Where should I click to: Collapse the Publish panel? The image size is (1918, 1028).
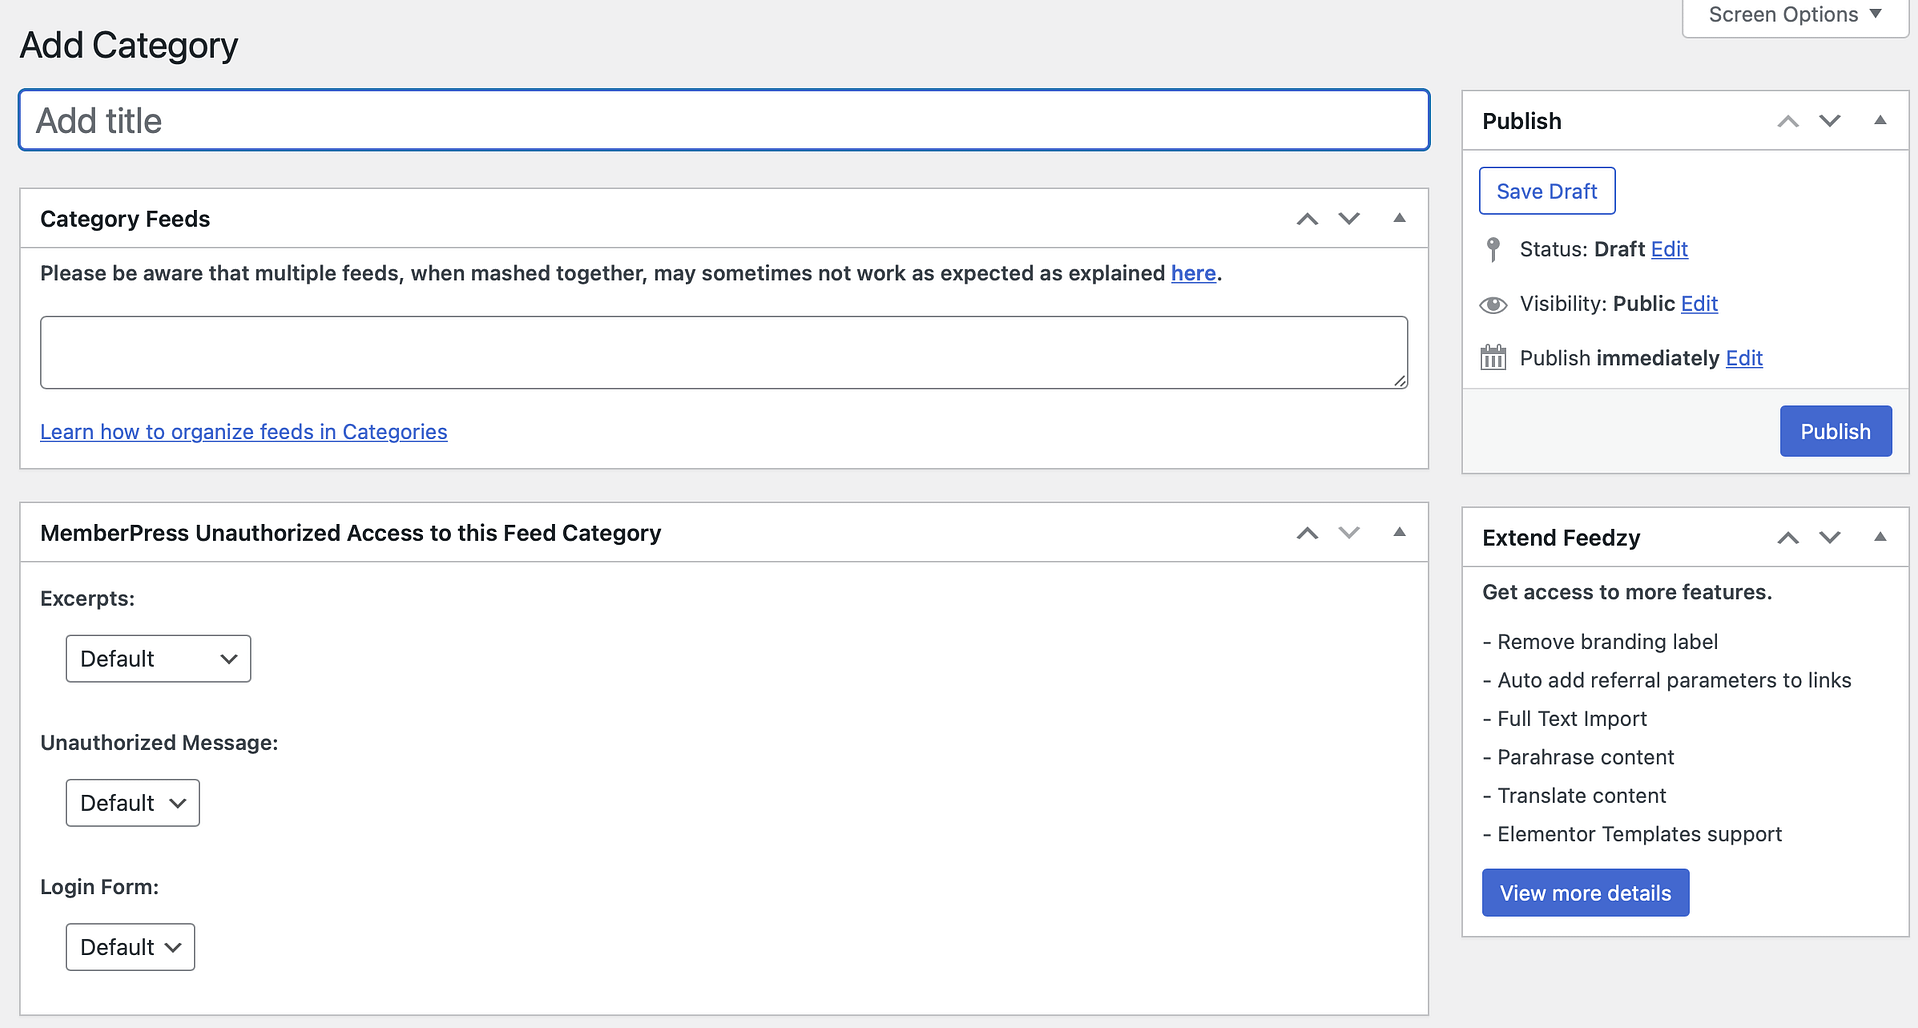tap(1880, 120)
